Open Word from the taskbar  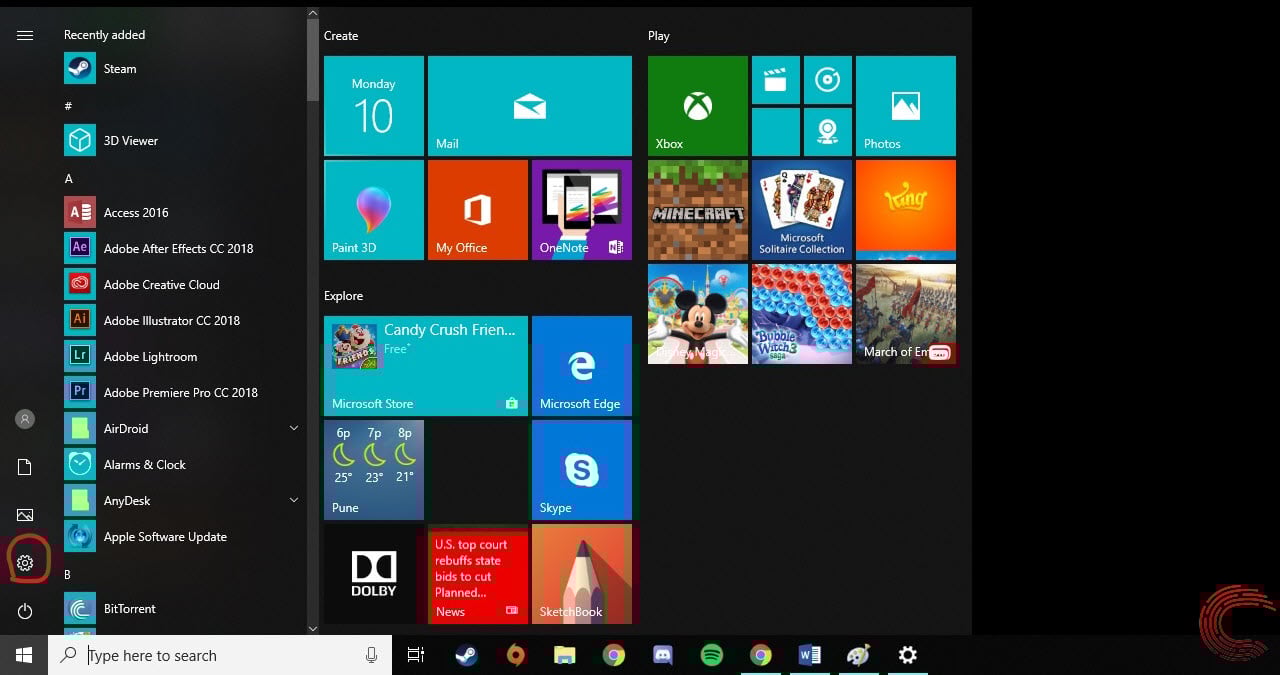[x=810, y=655]
